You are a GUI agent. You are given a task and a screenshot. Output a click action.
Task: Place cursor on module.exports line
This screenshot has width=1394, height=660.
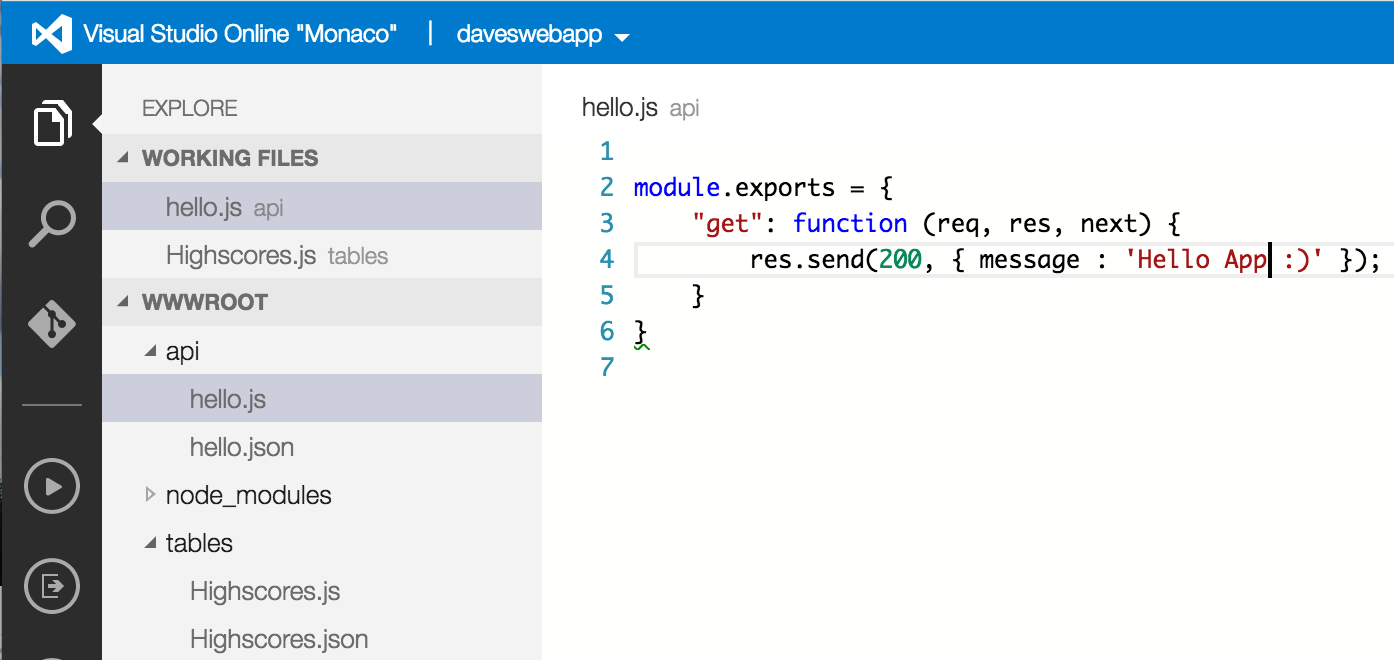(x=763, y=188)
